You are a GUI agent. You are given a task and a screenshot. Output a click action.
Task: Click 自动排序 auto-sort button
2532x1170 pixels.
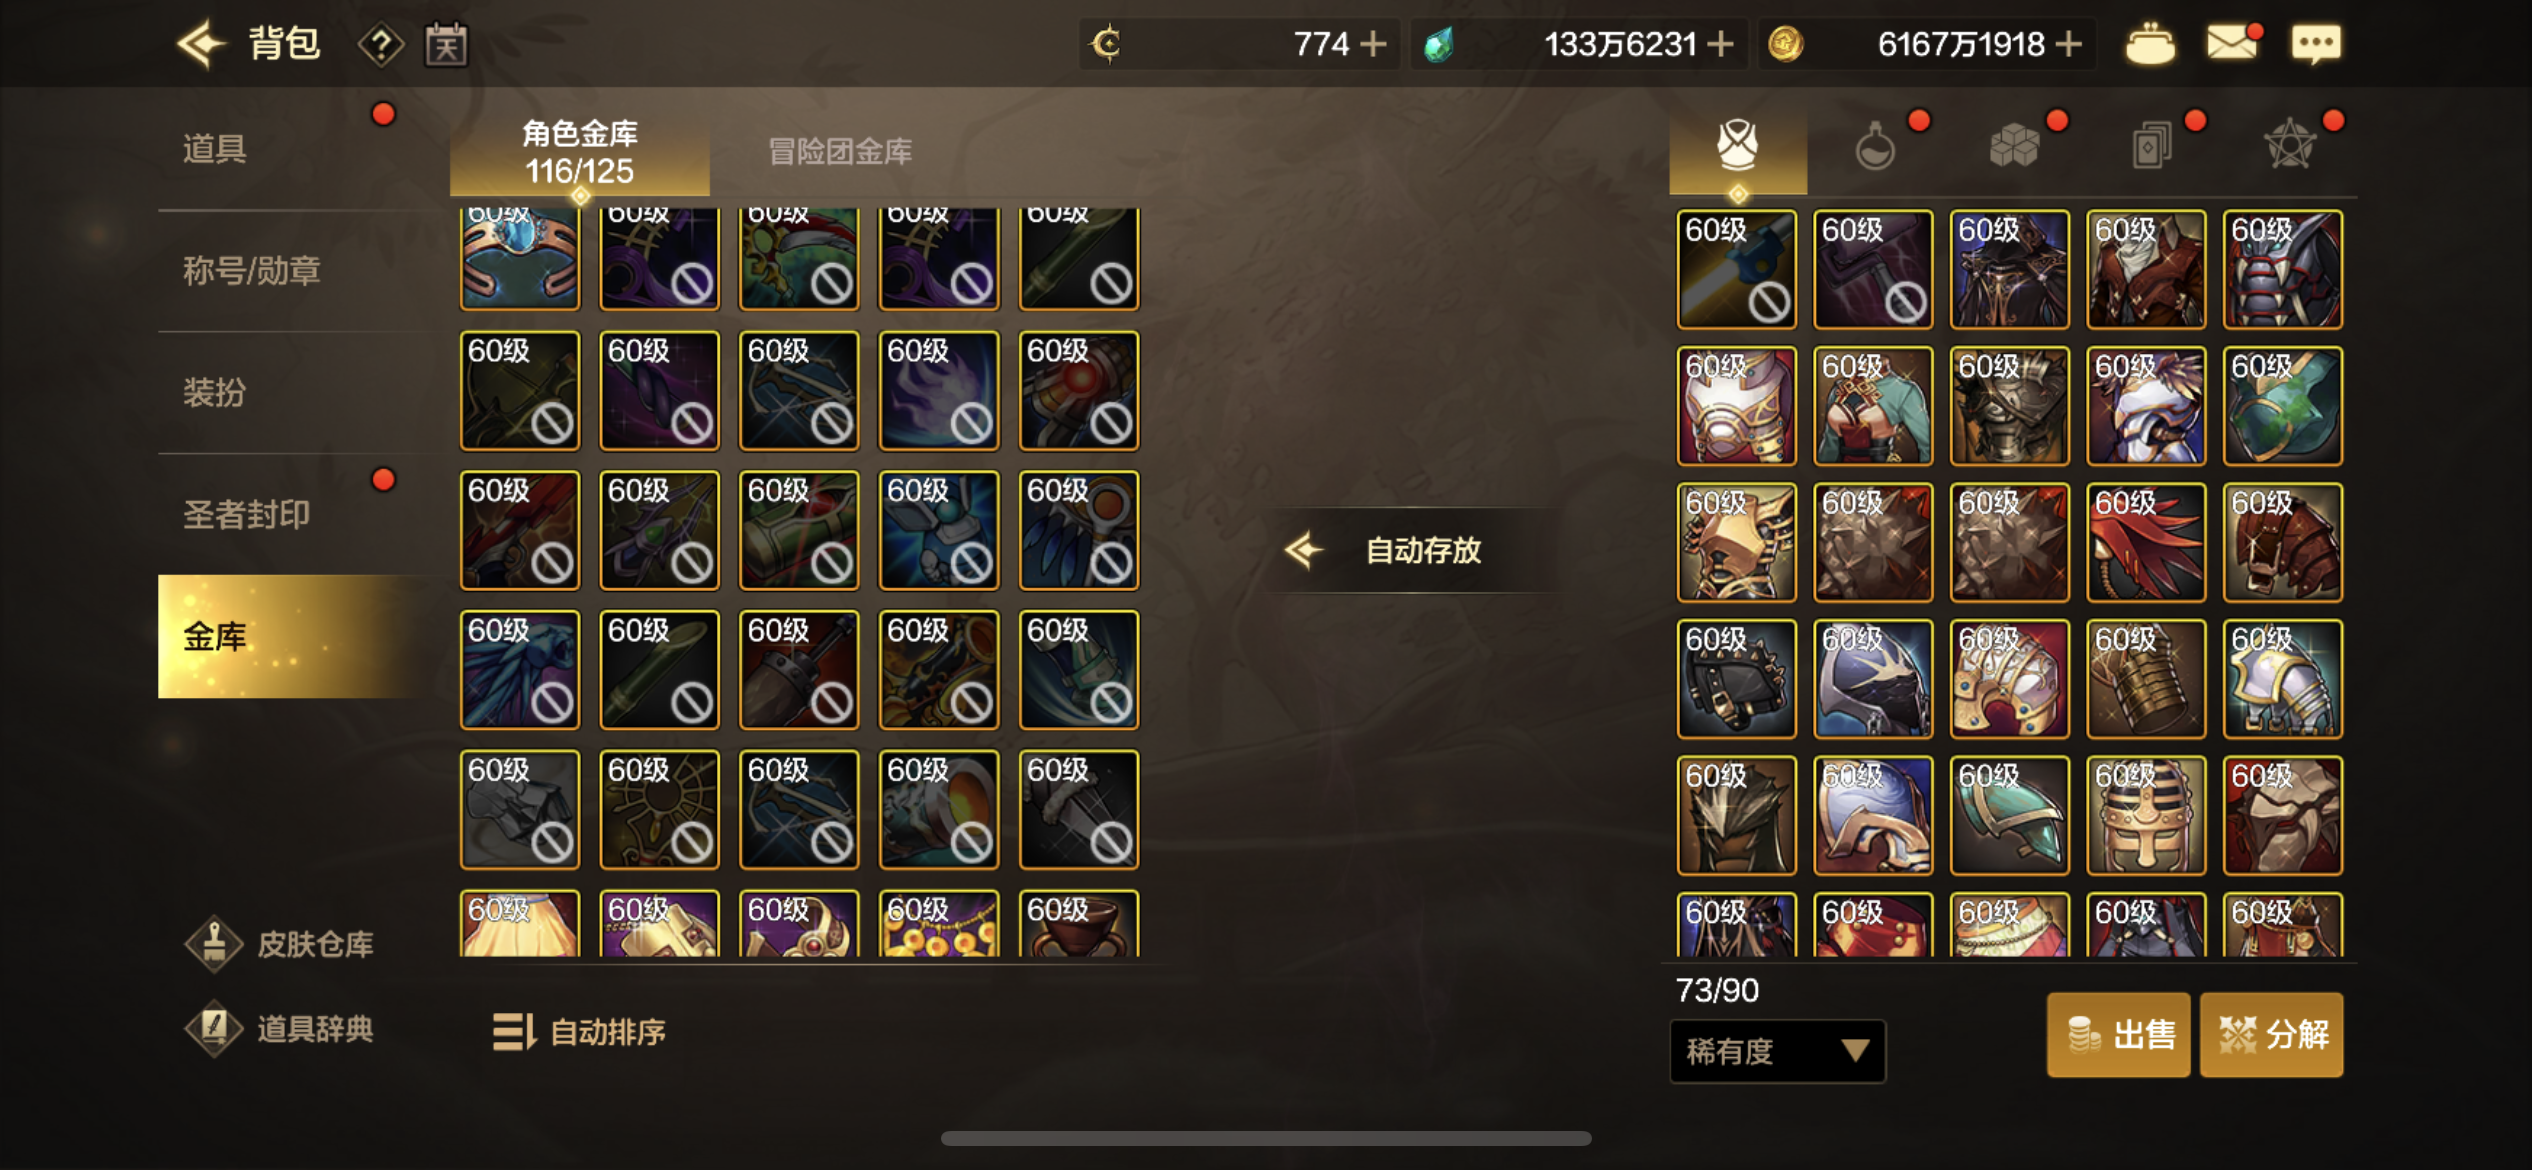coord(580,1032)
